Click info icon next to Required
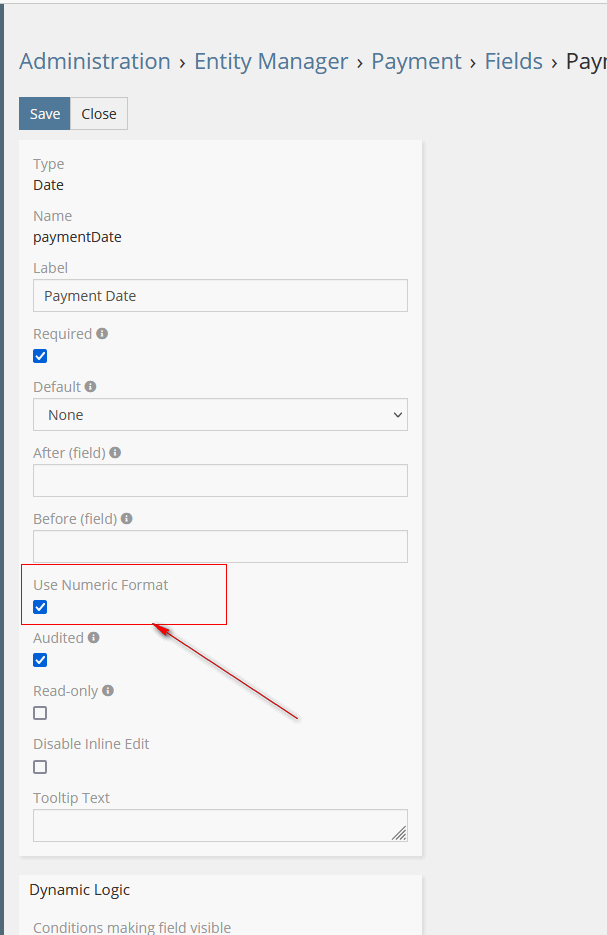The height and width of the screenshot is (935, 607). 102,334
